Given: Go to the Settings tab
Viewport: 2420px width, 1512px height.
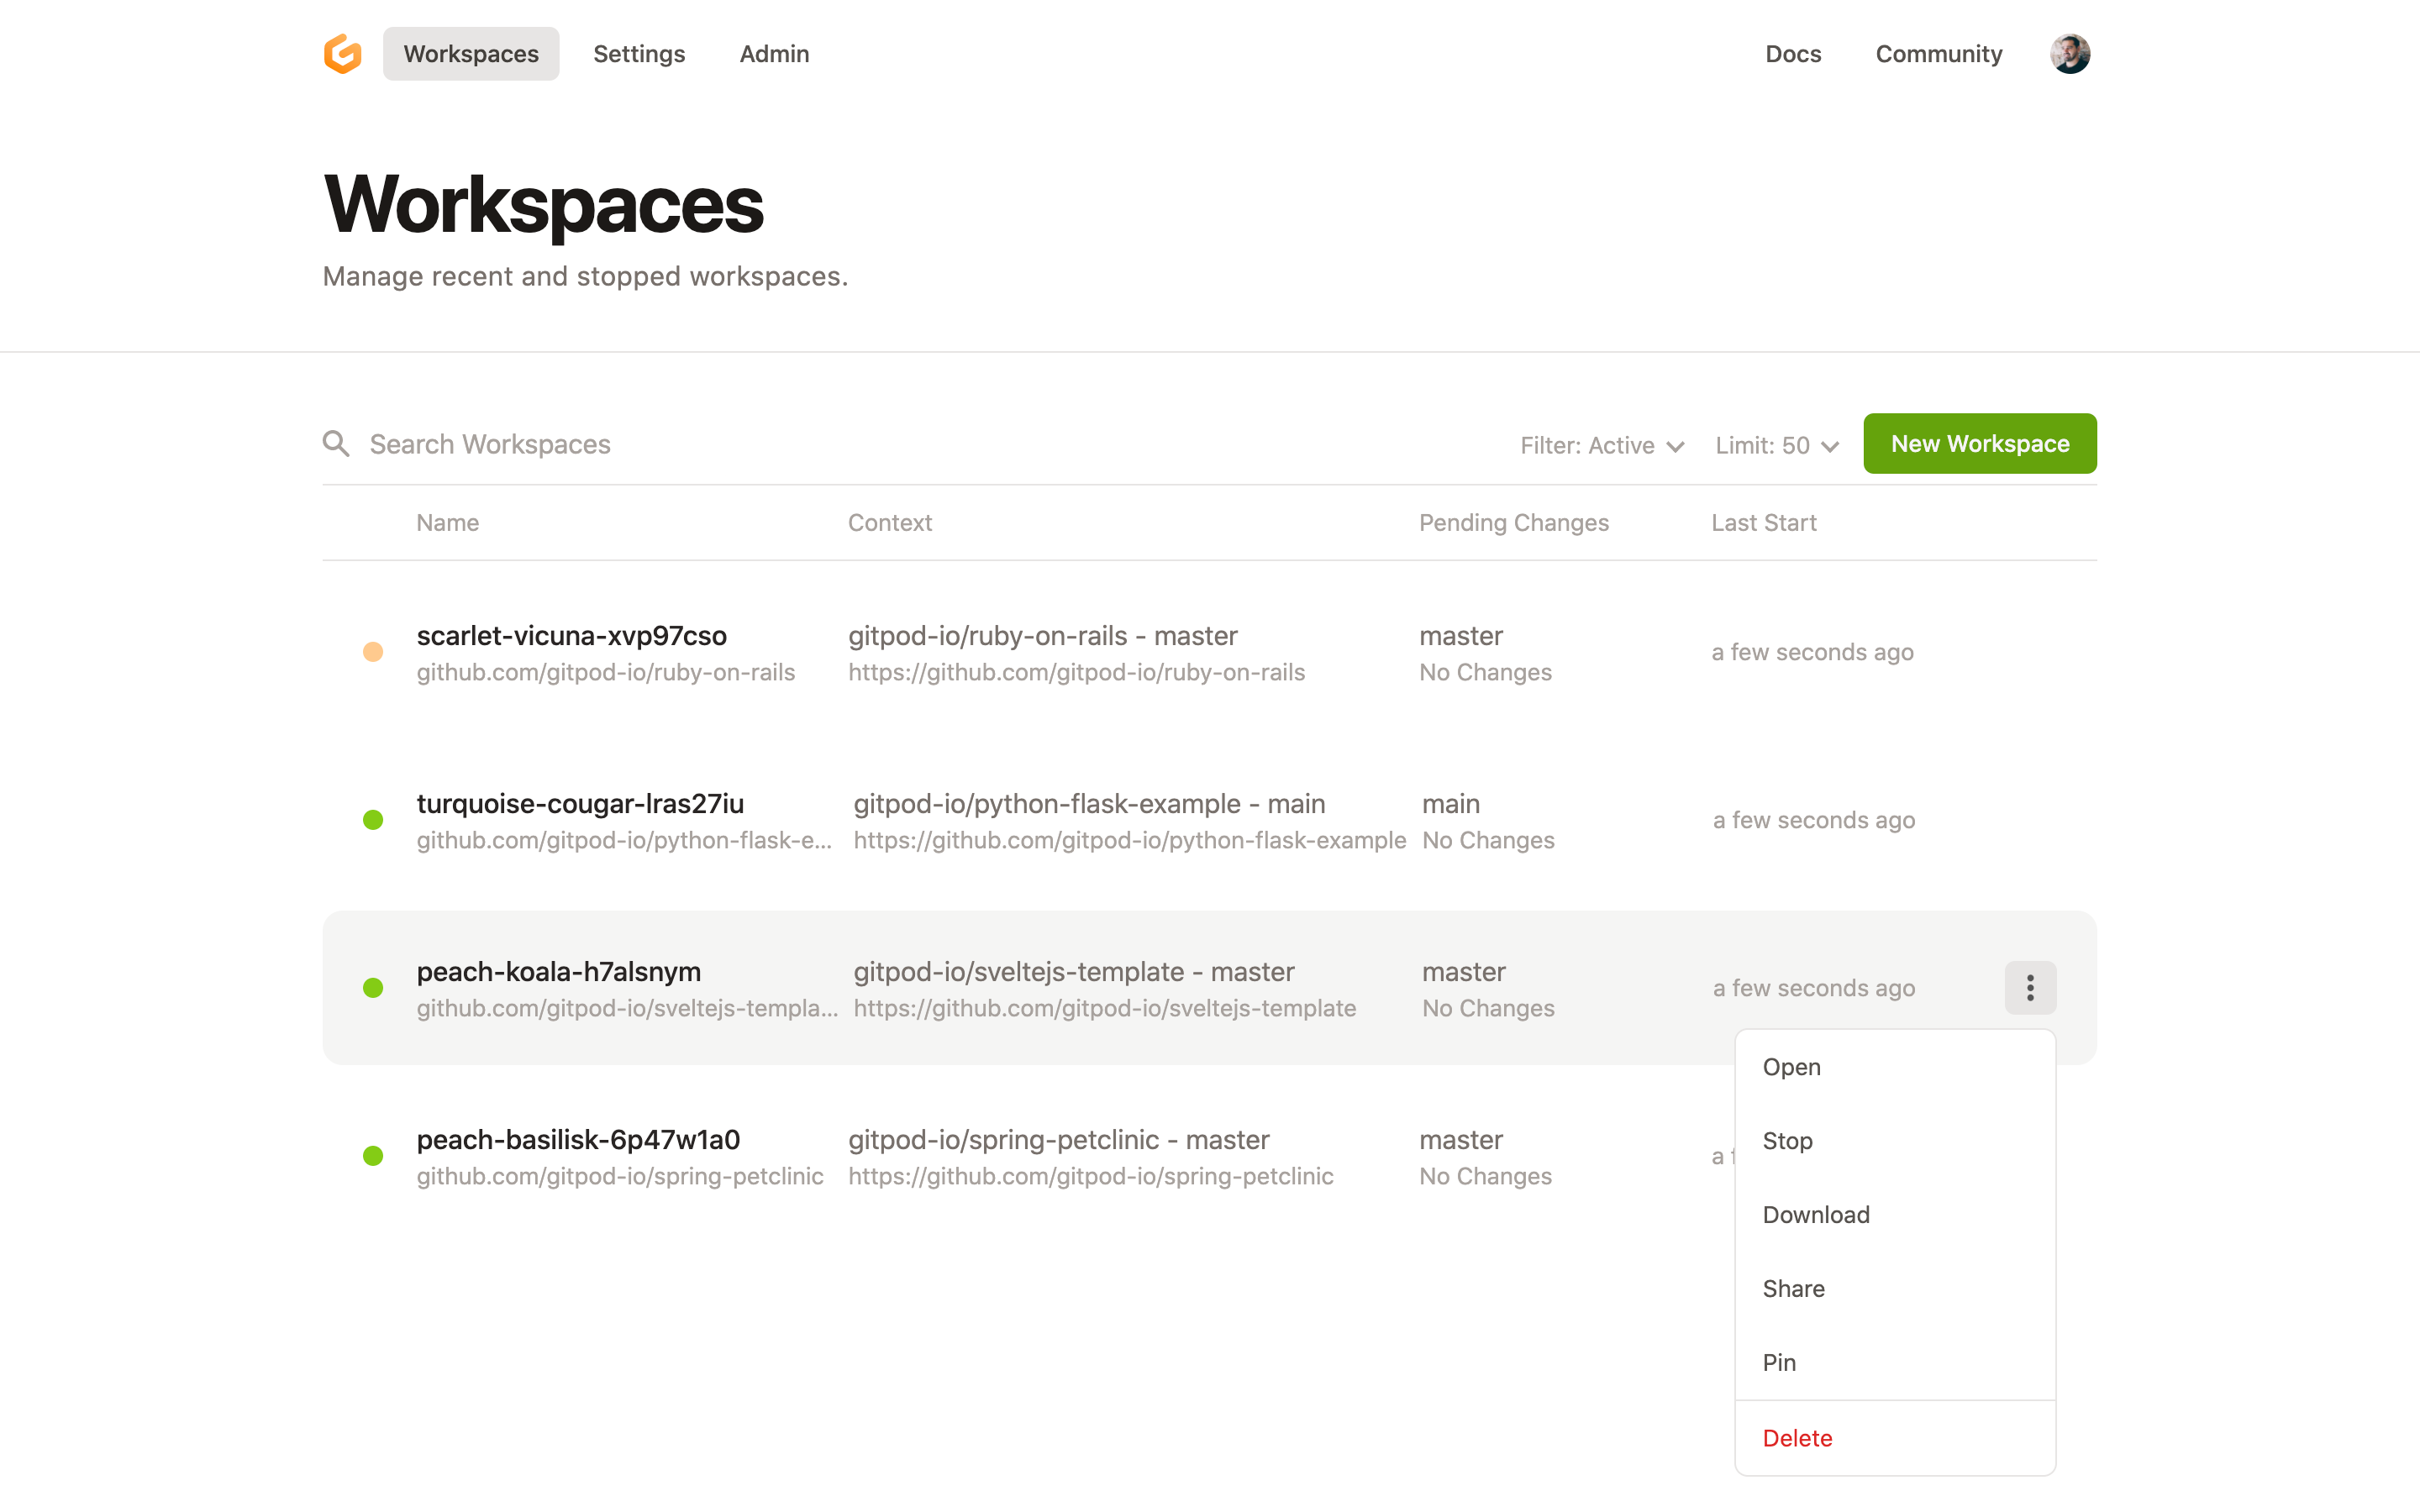Looking at the screenshot, I should 639,54.
